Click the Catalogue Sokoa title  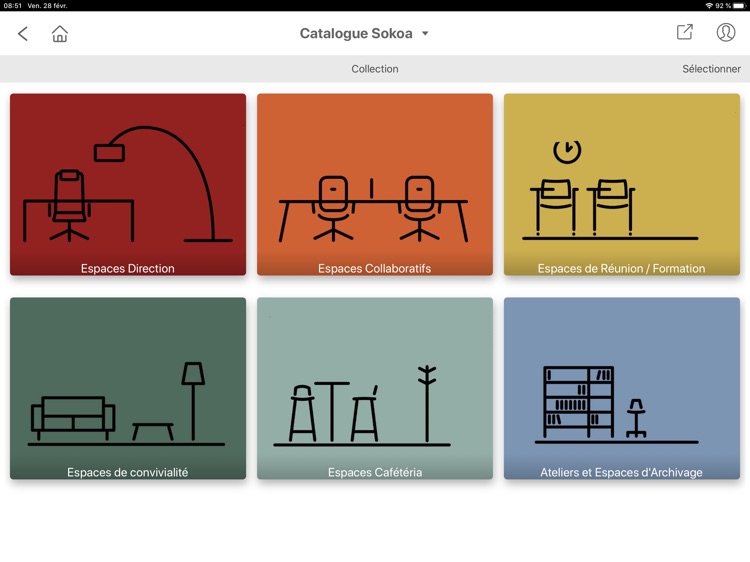(356, 33)
